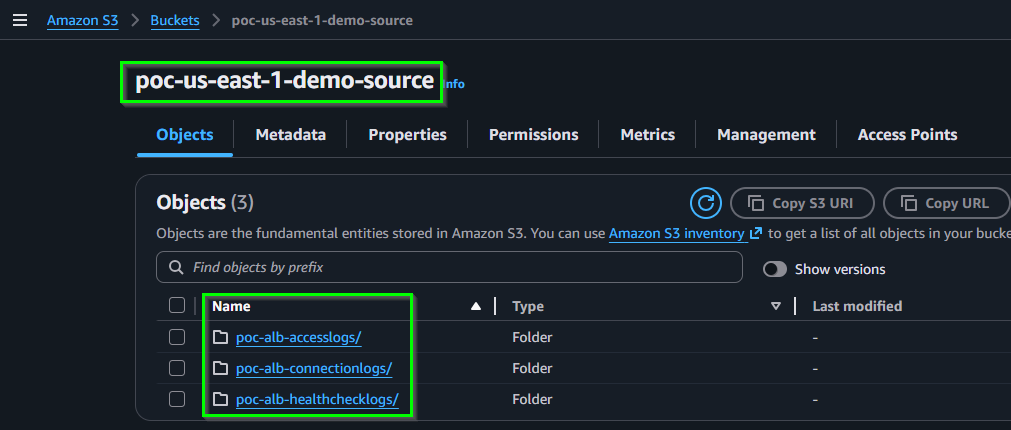1011x430 pixels.
Task: Sort by Type column arrow
Action: coord(776,306)
